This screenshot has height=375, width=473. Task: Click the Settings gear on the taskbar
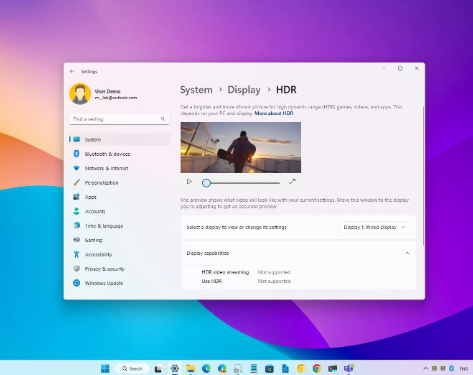click(x=175, y=368)
